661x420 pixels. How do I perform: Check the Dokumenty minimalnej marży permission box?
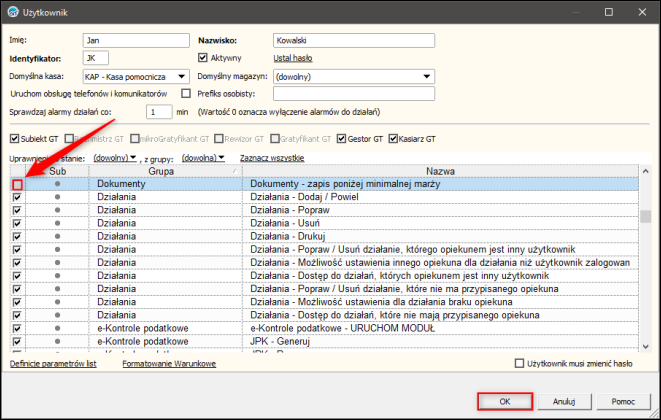pos(17,184)
